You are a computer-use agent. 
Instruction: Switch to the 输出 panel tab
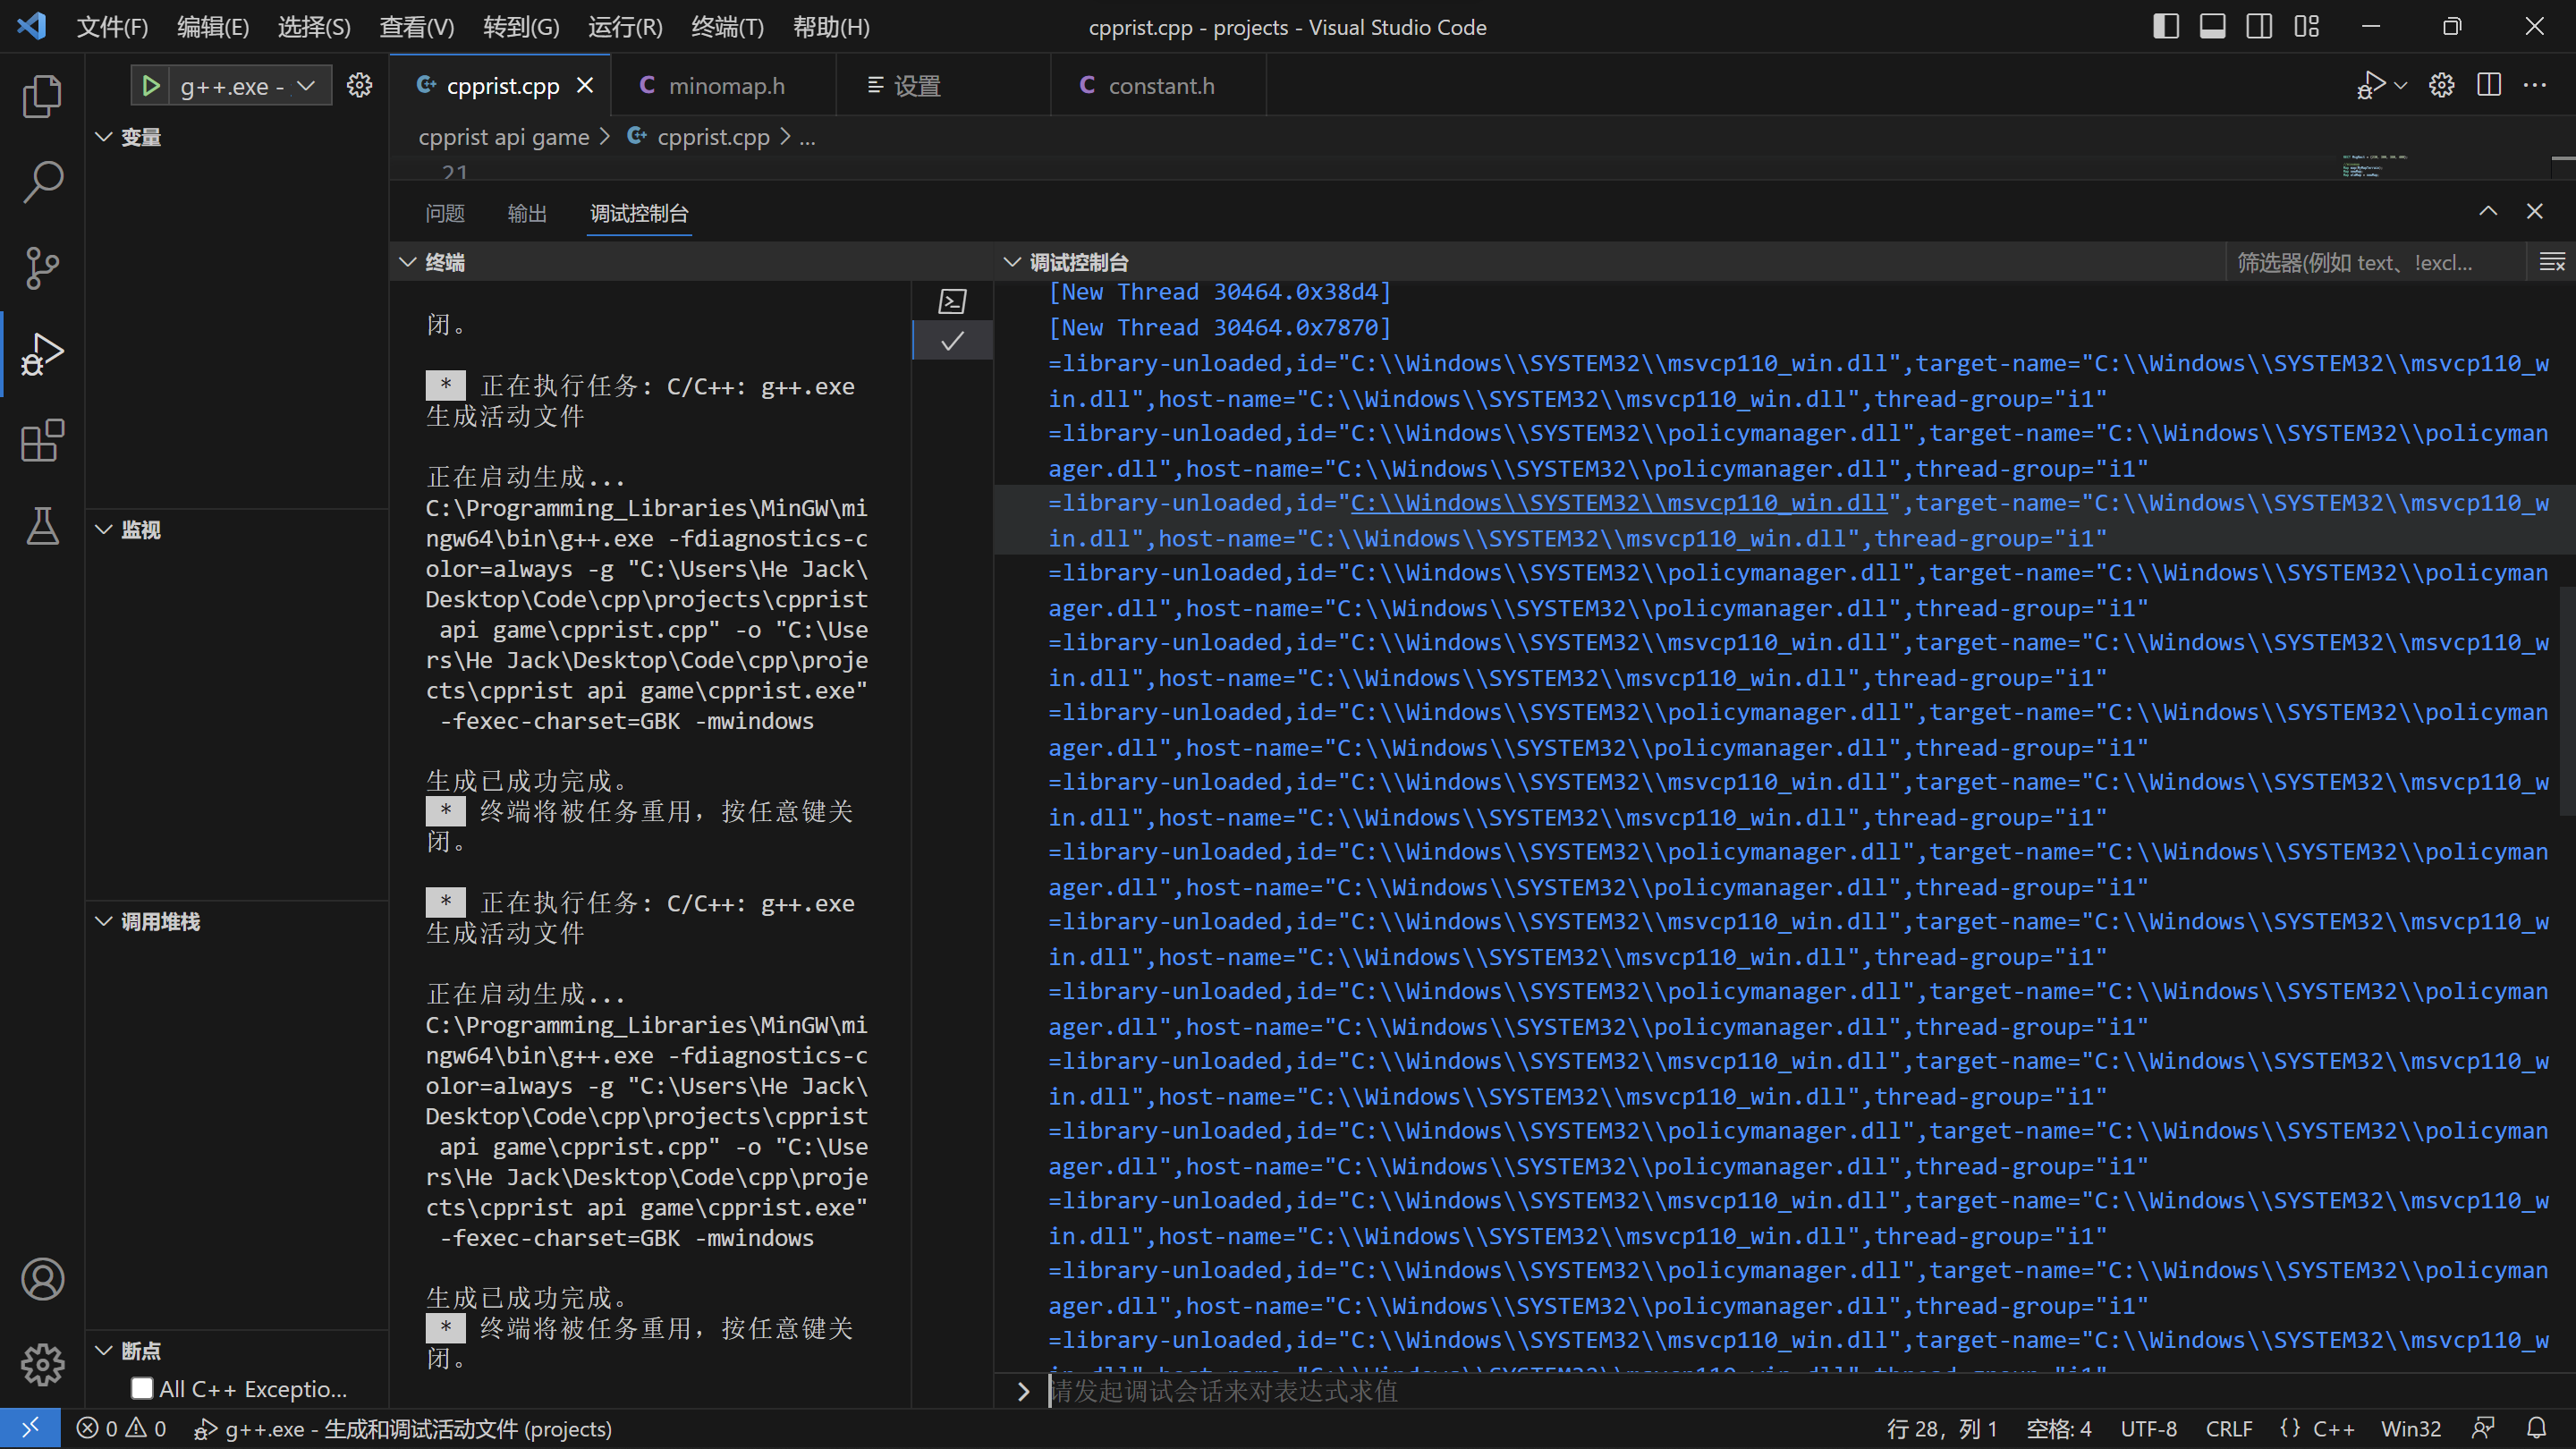coord(527,213)
